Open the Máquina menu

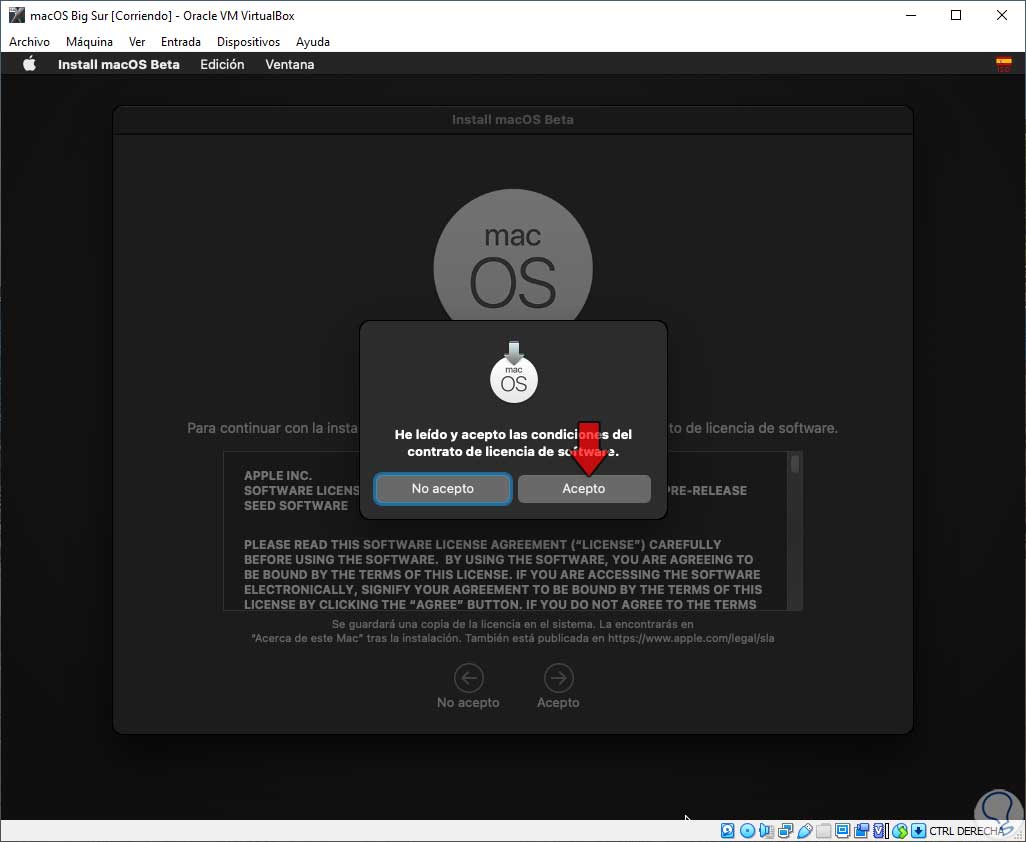point(89,42)
